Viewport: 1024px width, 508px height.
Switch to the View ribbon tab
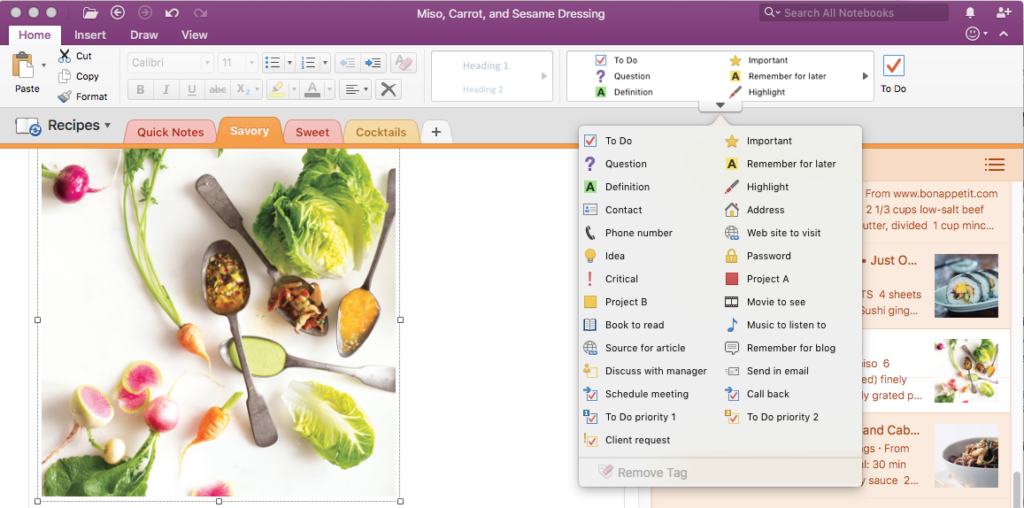(x=195, y=35)
